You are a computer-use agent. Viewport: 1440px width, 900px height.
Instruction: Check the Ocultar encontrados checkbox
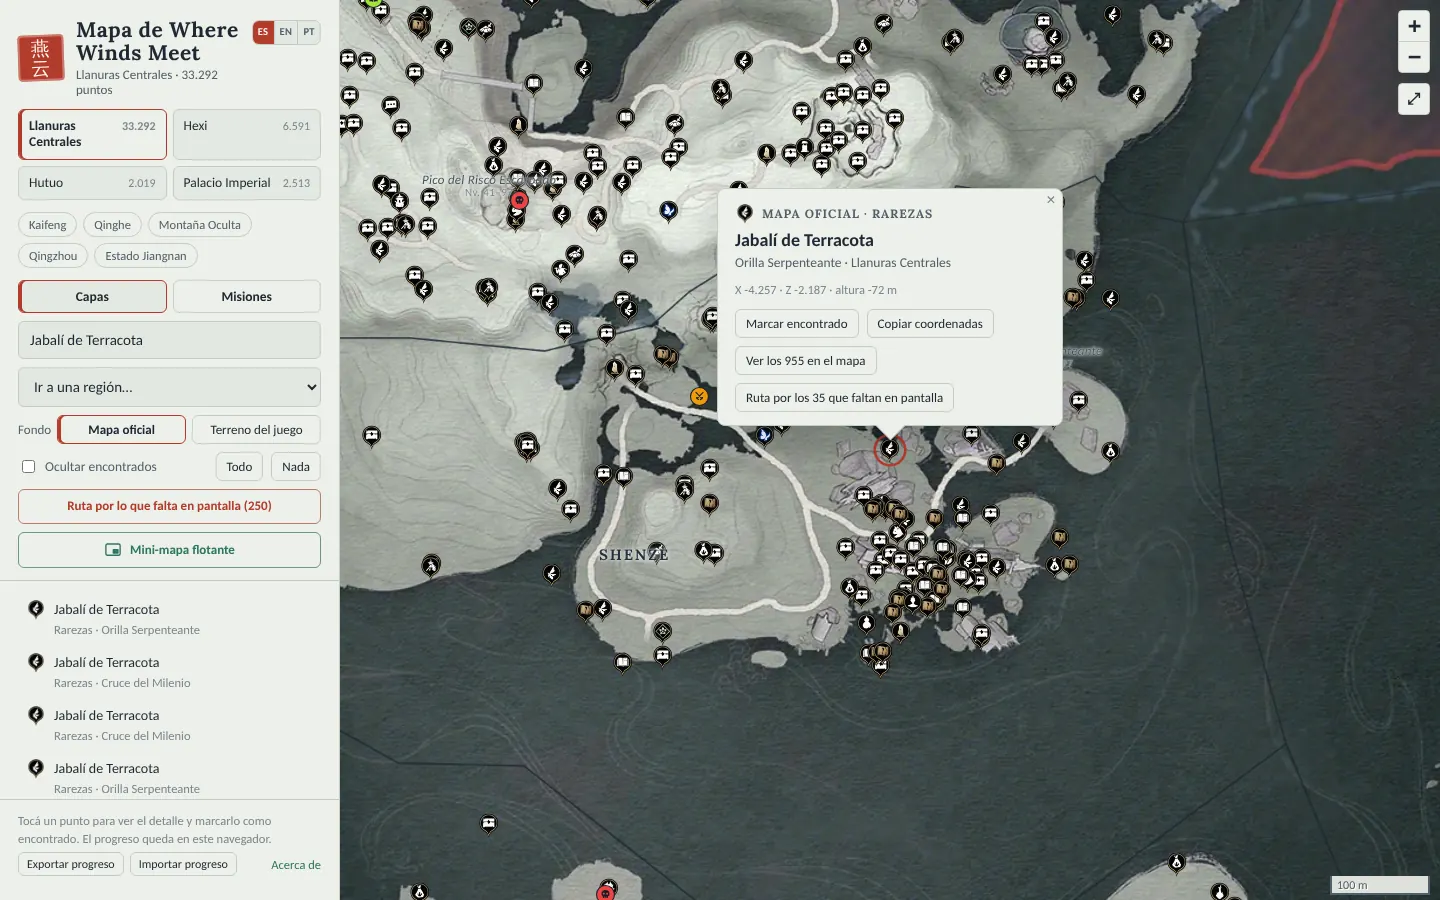[x=29, y=467]
